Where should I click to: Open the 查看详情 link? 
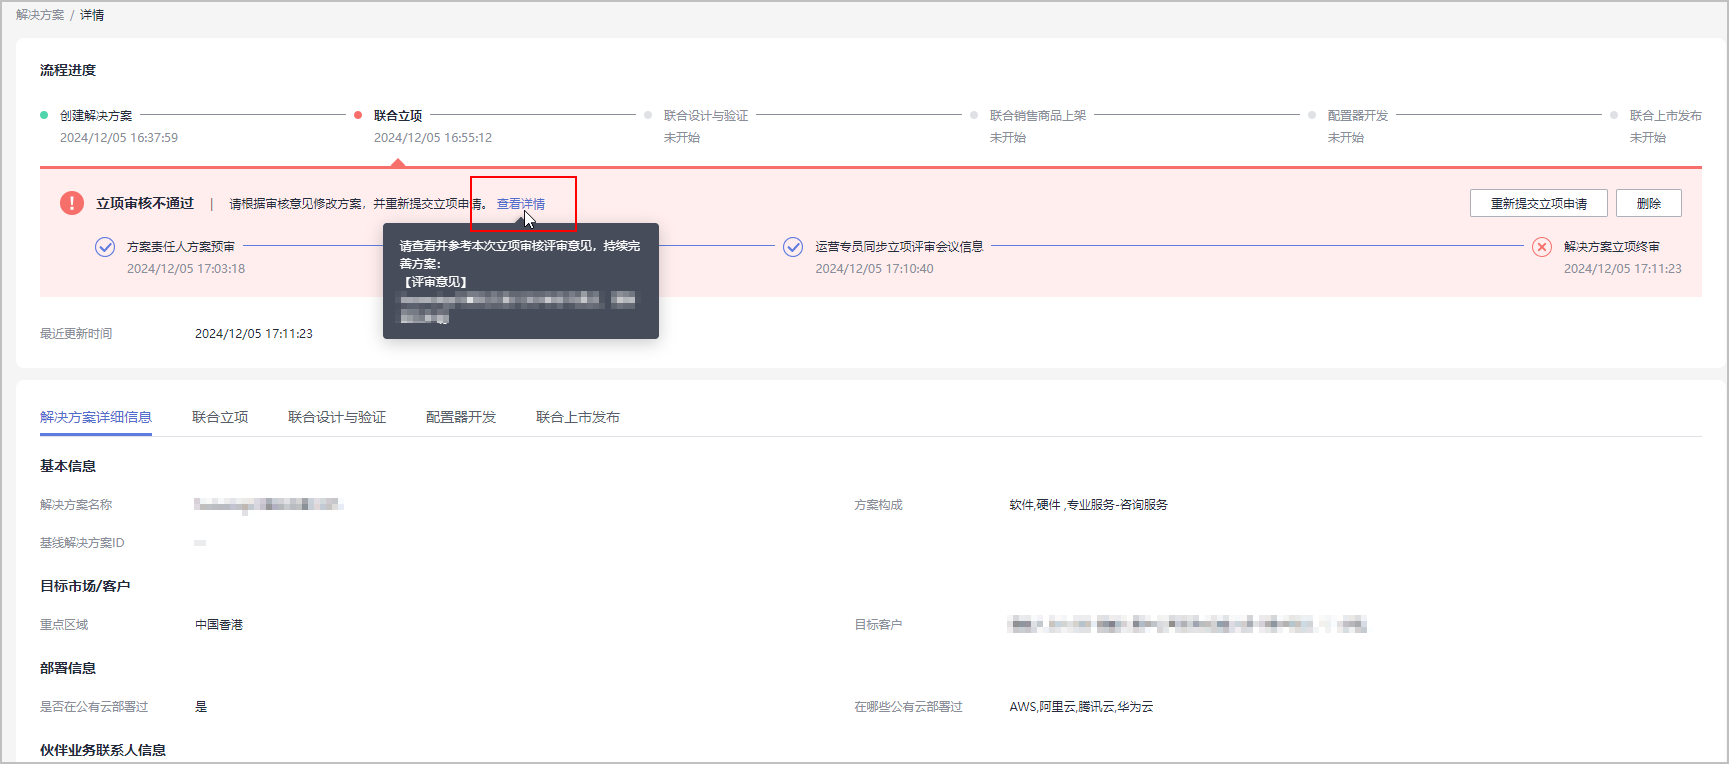[521, 204]
